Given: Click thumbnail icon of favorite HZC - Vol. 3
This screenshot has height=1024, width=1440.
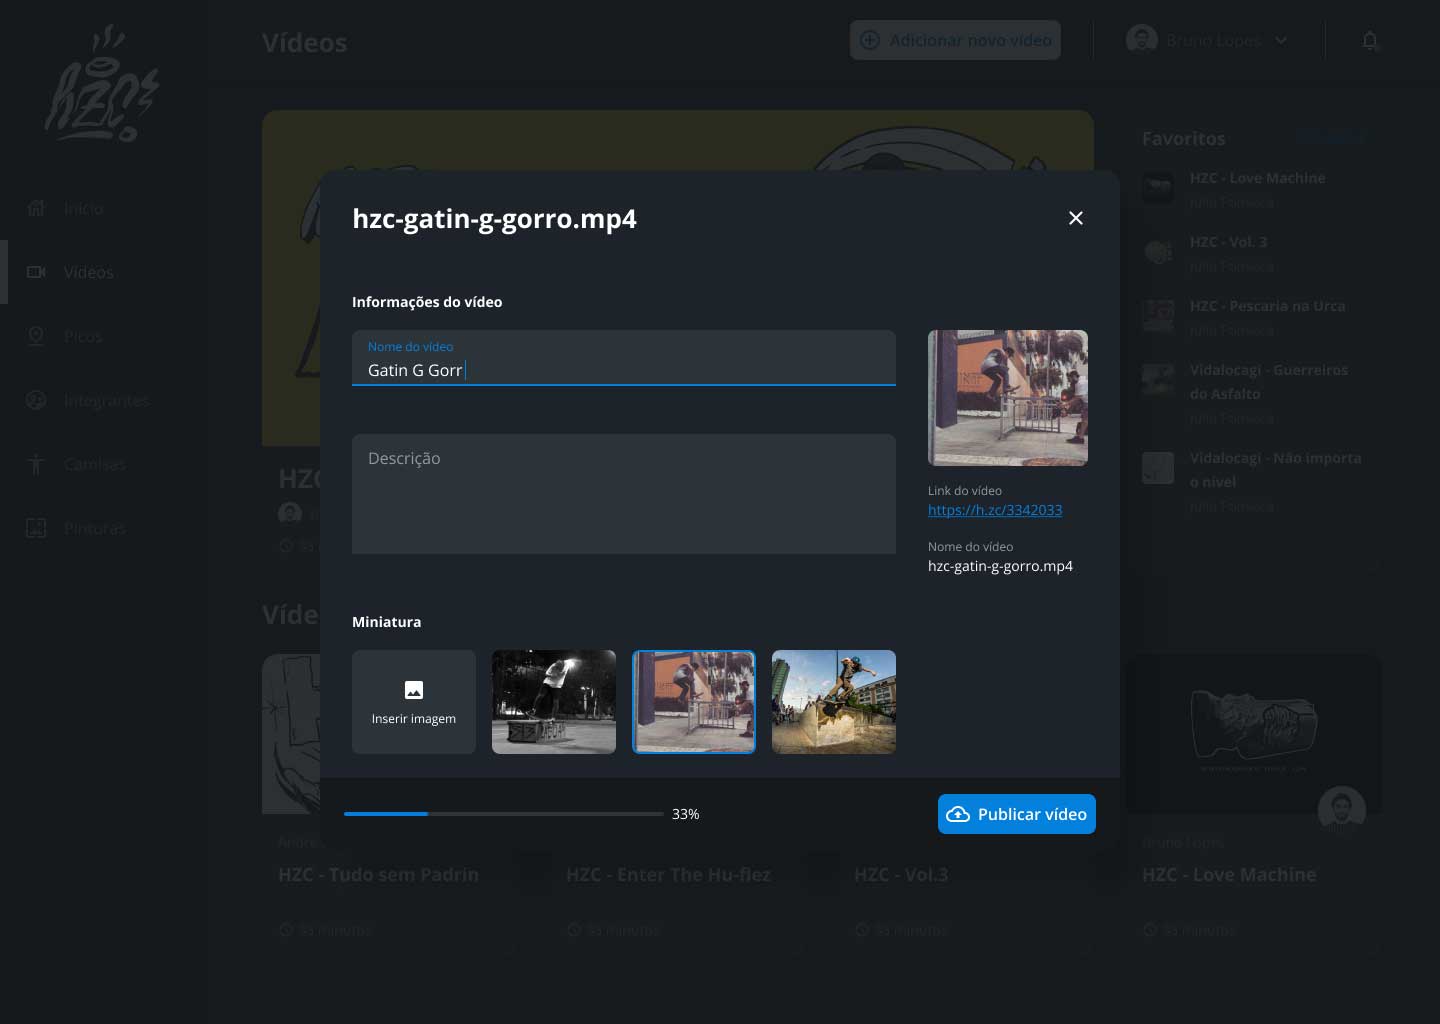Looking at the screenshot, I should click(1158, 252).
